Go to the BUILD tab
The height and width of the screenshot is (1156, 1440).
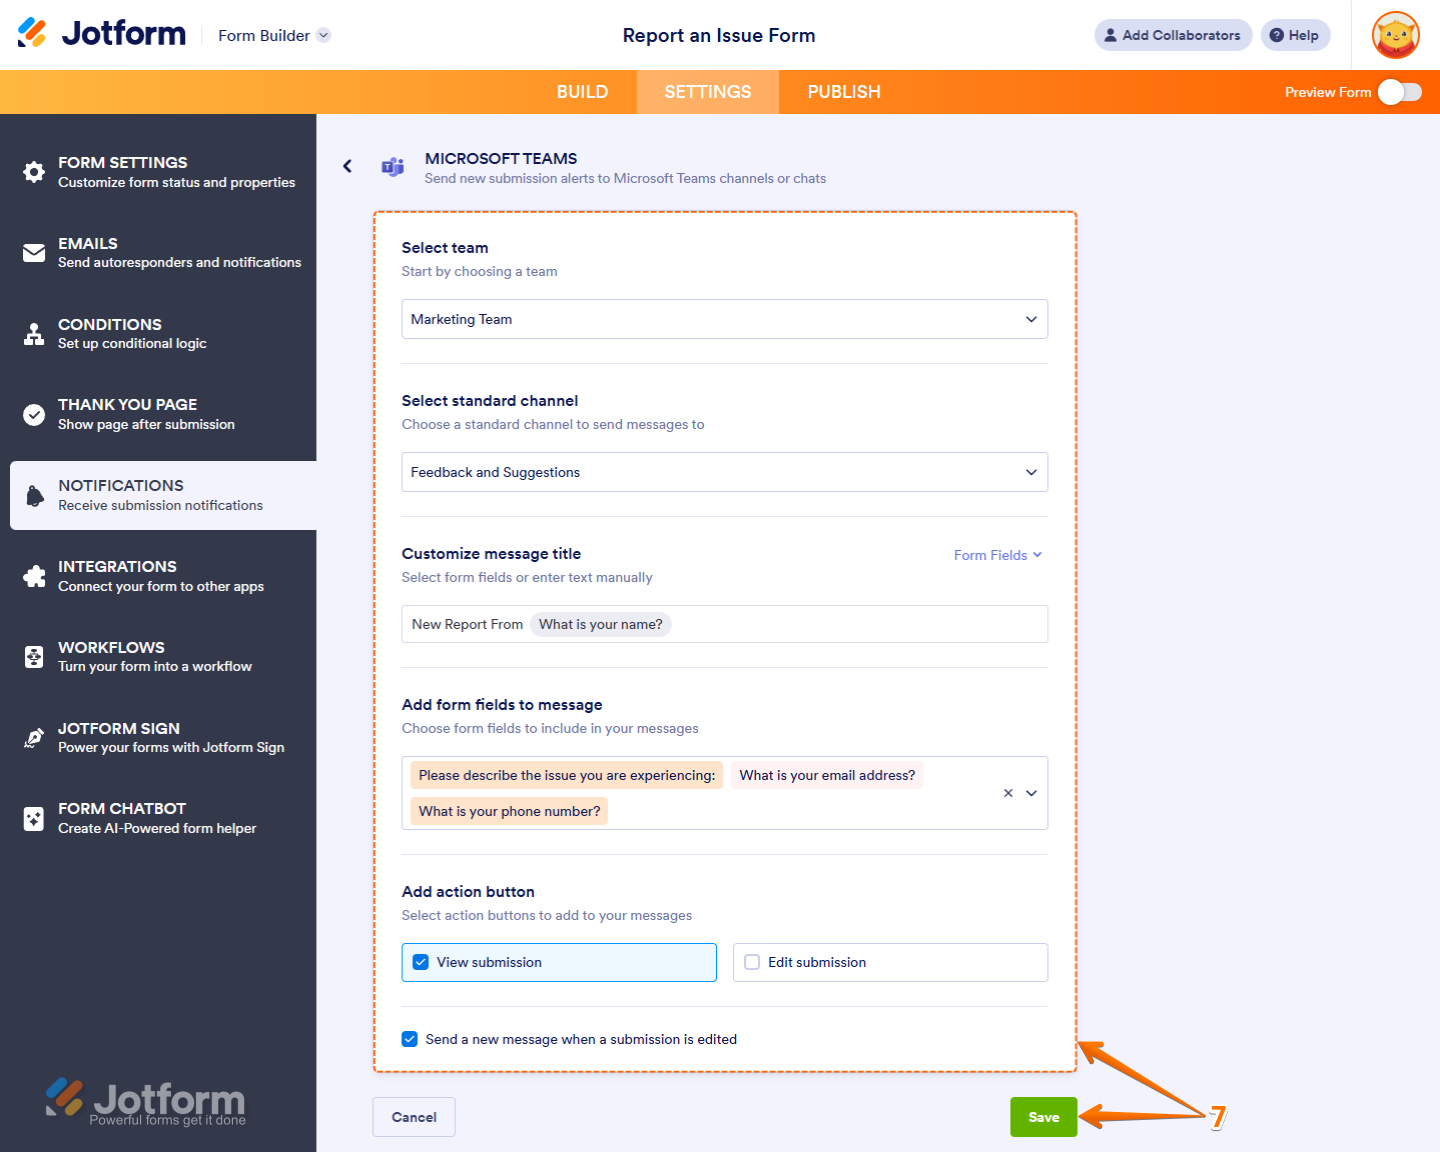pyautogui.click(x=582, y=91)
